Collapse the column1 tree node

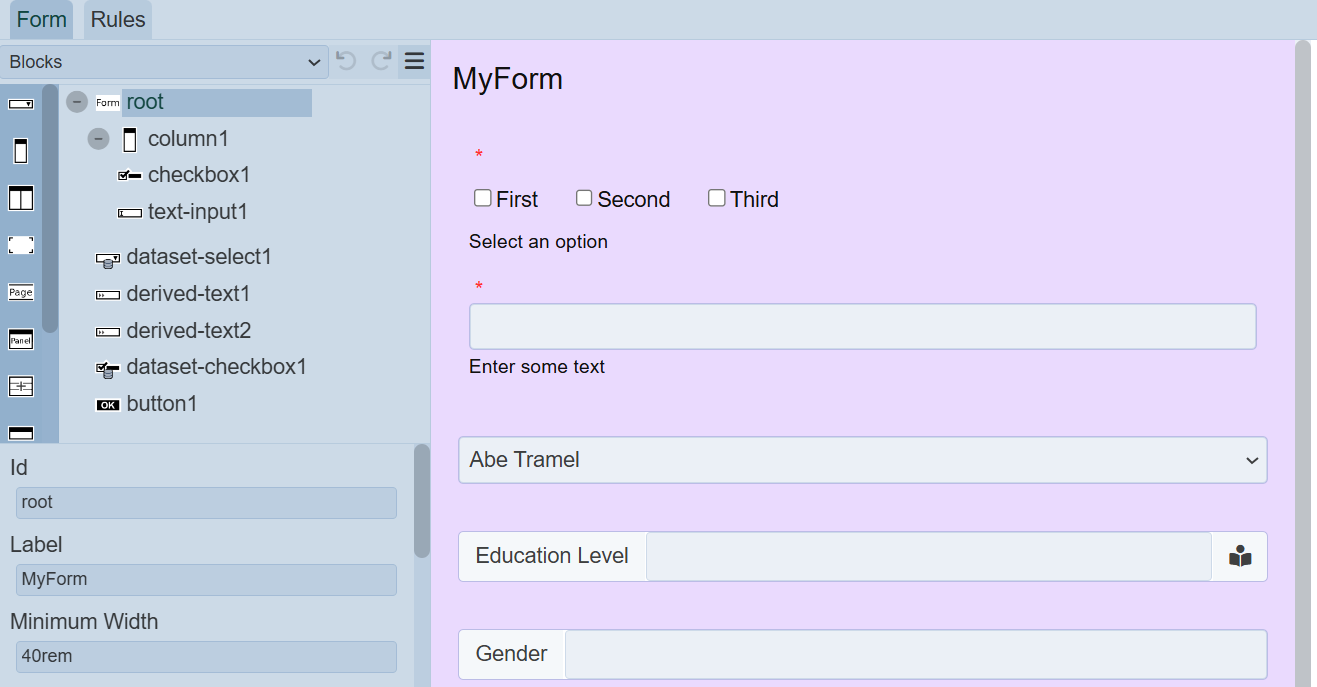(98, 139)
